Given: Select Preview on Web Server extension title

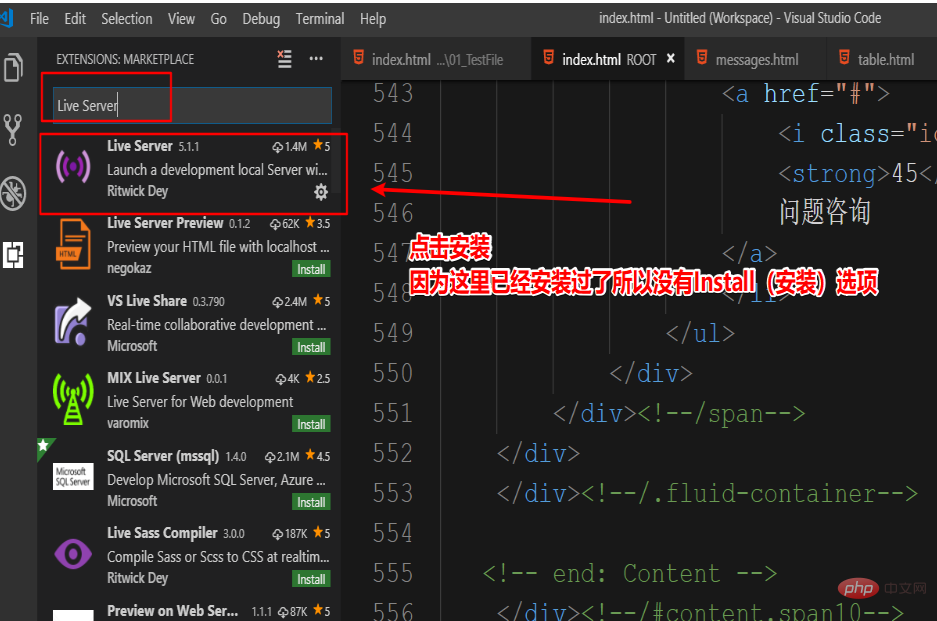Looking at the screenshot, I should [172, 611].
